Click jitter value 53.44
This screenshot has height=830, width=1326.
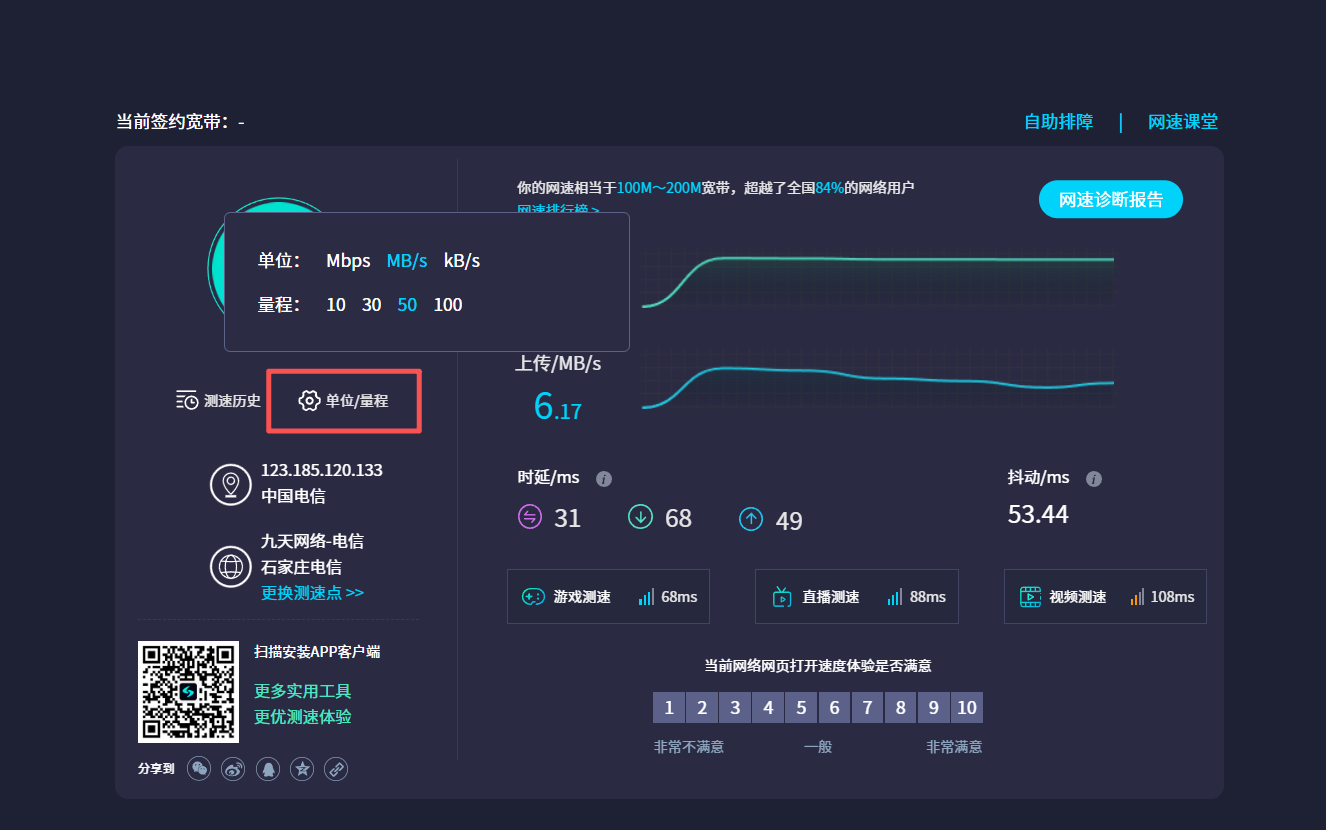pos(1038,515)
